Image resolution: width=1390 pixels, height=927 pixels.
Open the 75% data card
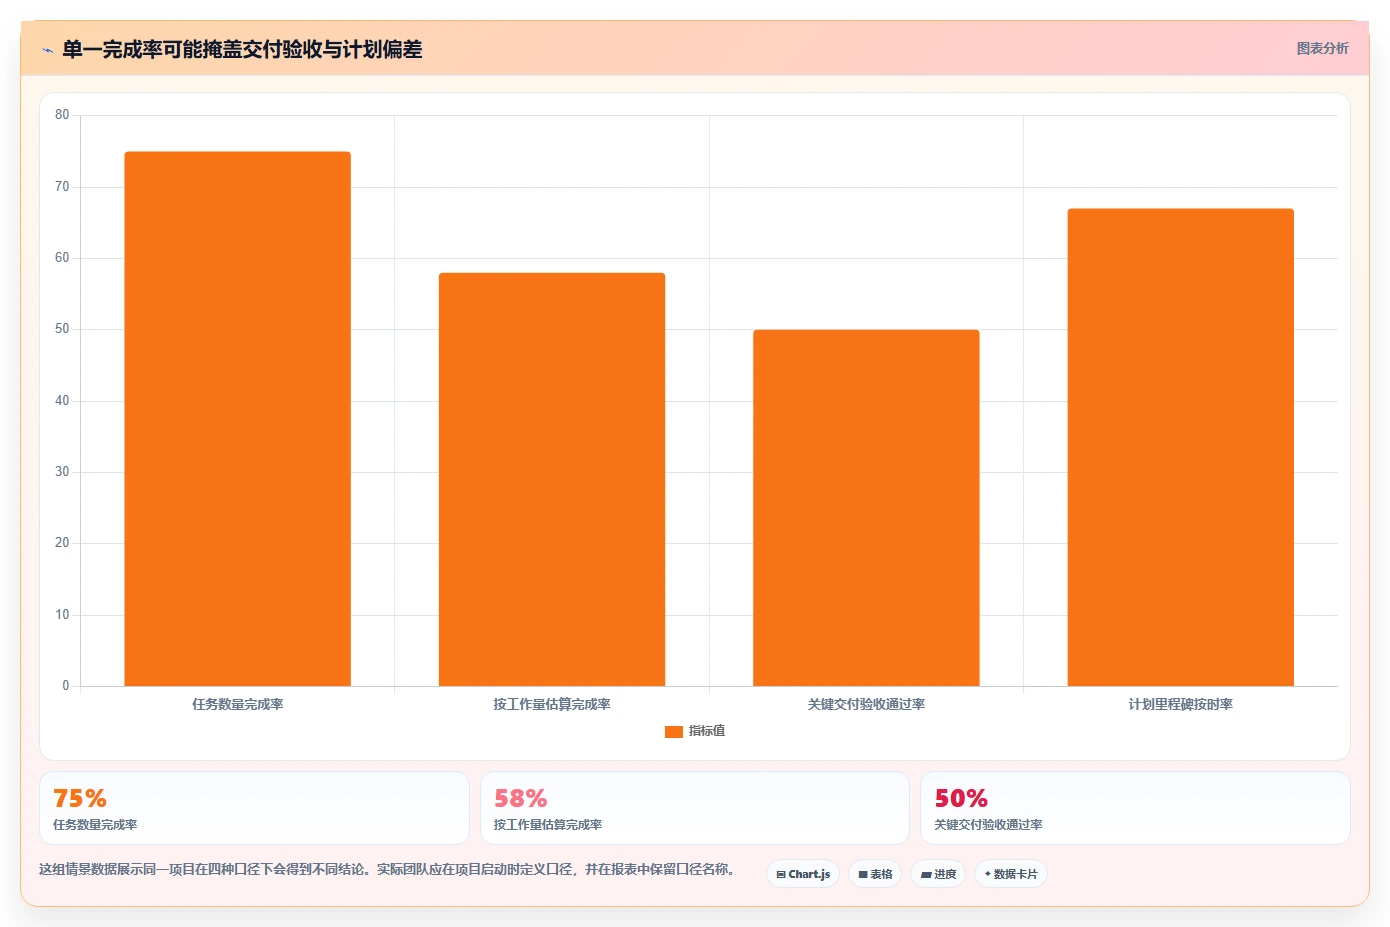point(254,808)
